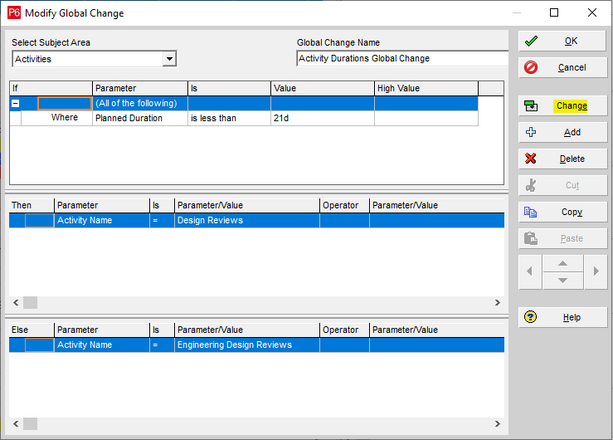Click the P6 application logo icon
The width and height of the screenshot is (613, 440).
pos(14,13)
